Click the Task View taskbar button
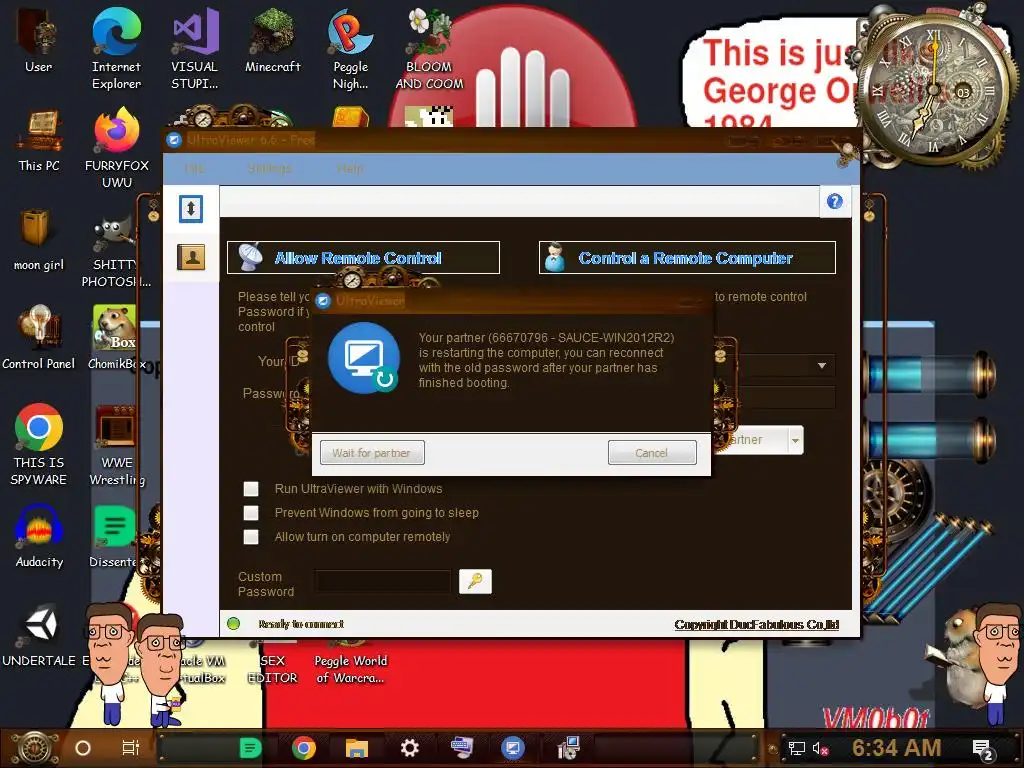Image resolution: width=1024 pixels, height=768 pixels. pos(131,748)
